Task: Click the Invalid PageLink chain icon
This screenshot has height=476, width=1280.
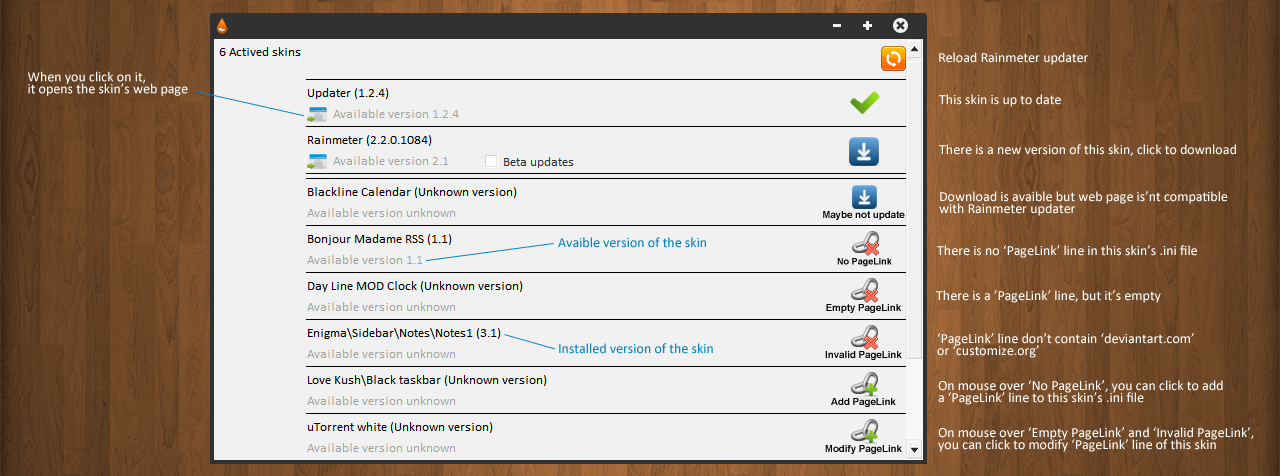Action: pyautogui.click(x=864, y=337)
